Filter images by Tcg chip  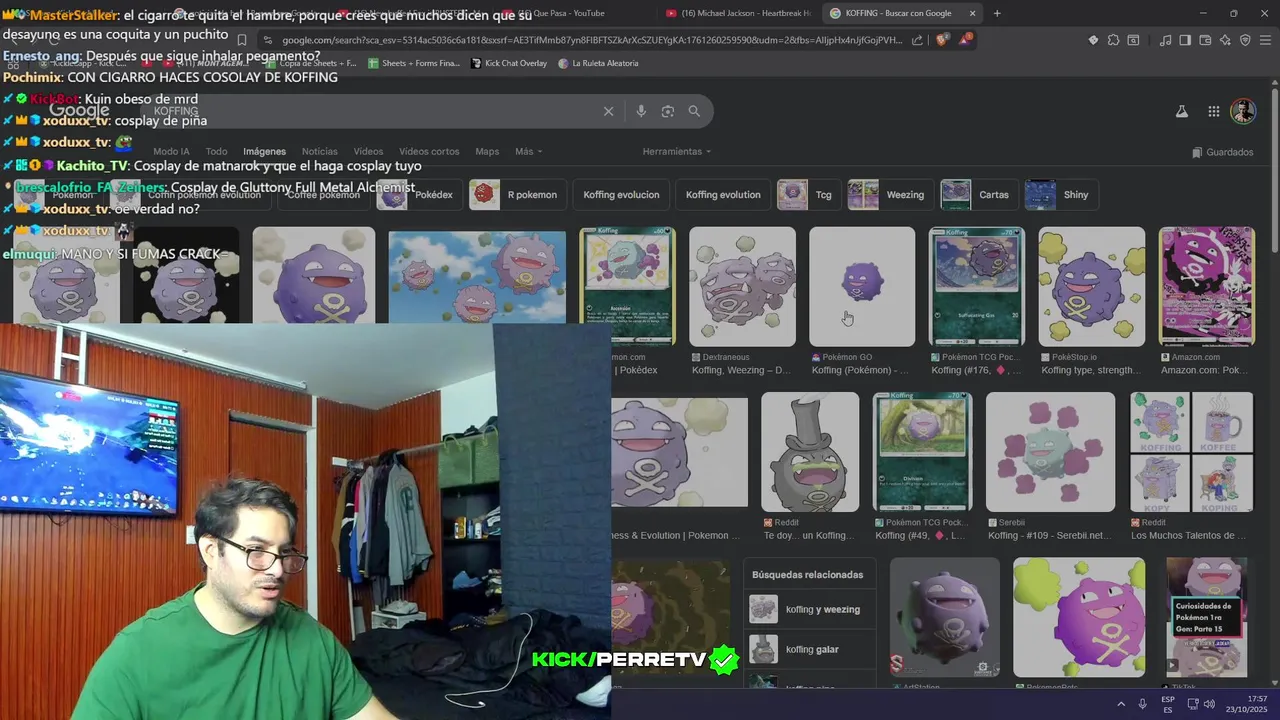pyautogui.click(x=809, y=195)
